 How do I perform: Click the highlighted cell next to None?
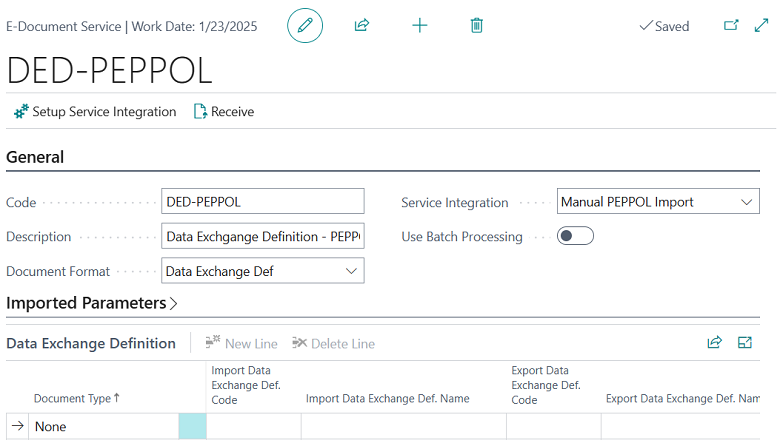click(x=193, y=426)
